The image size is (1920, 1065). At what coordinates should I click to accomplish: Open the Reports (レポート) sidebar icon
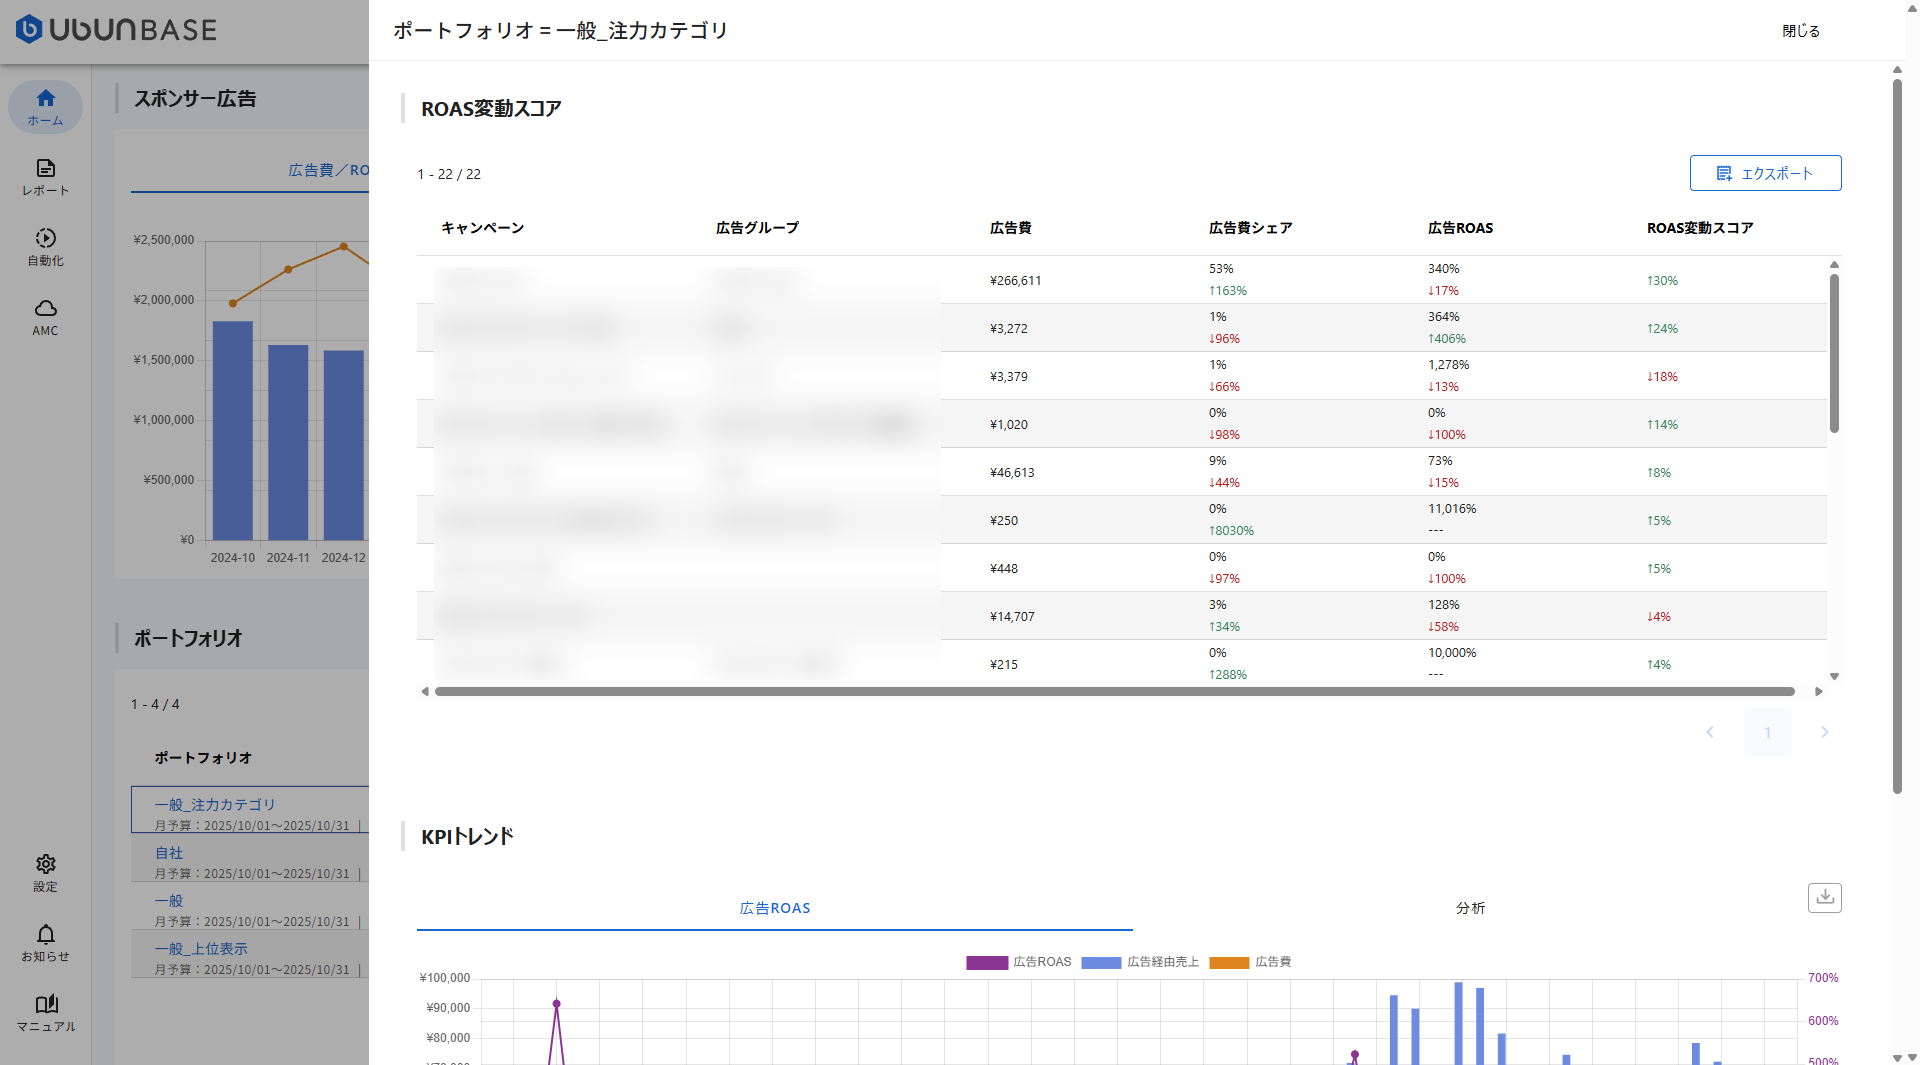pyautogui.click(x=45, y=176)
